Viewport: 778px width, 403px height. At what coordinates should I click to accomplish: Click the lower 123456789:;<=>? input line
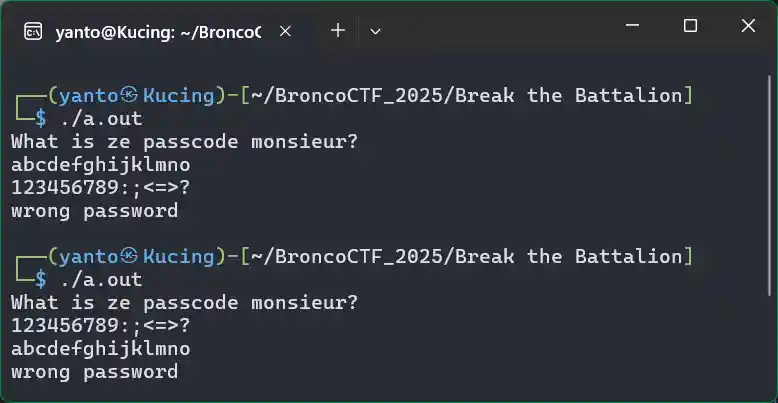click(101, 326)
